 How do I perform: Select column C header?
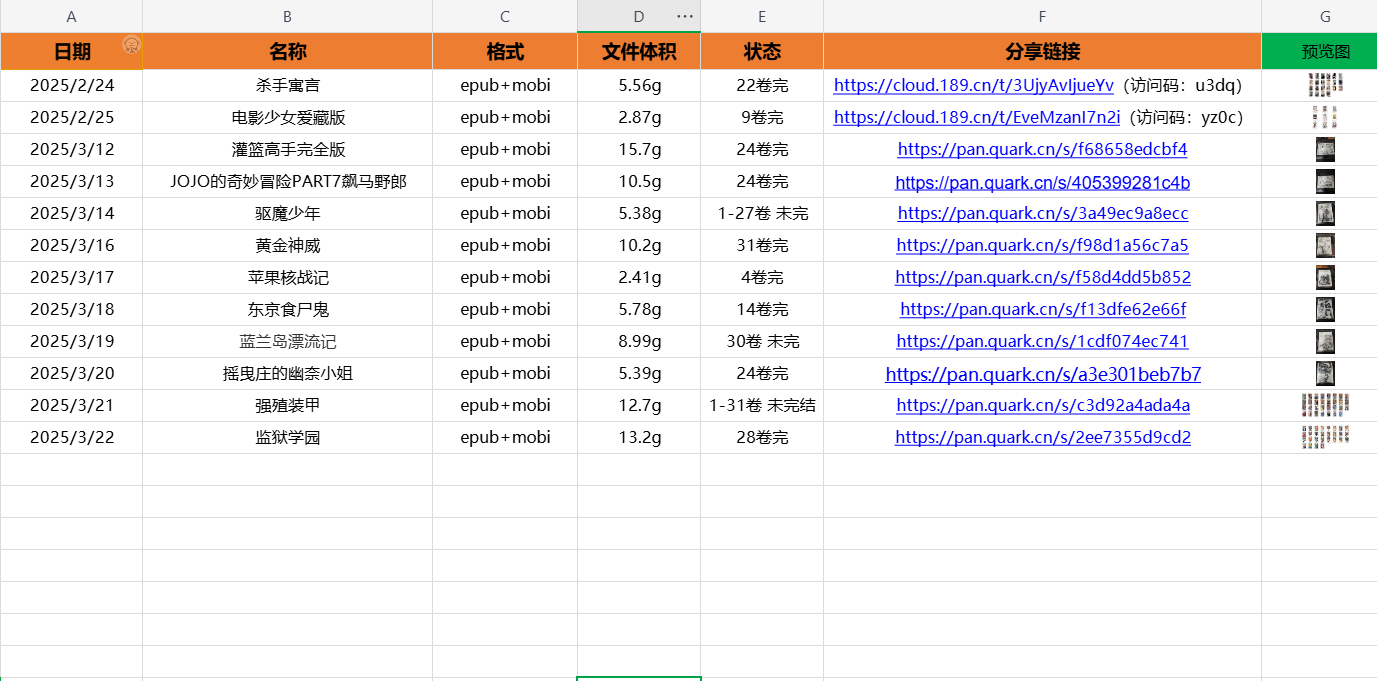click(x=505, y=16)
